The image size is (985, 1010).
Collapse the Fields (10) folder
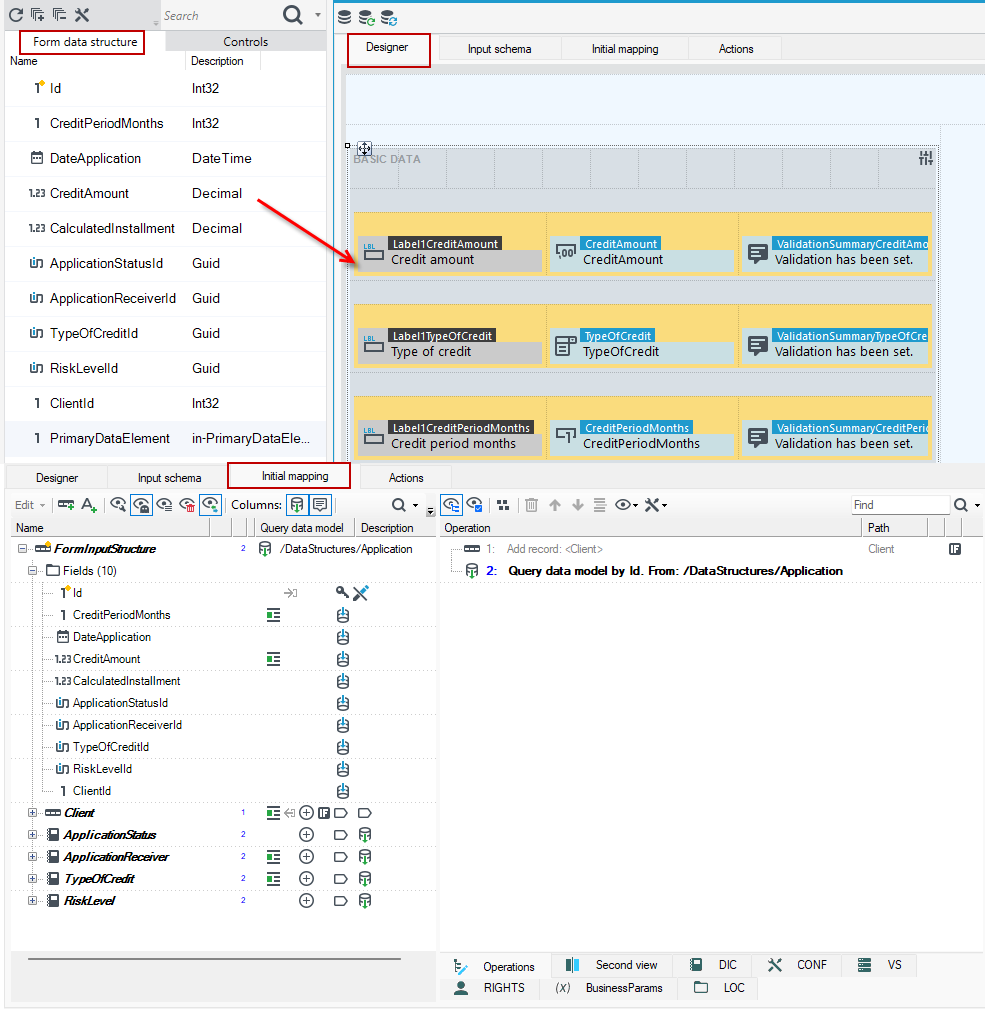(x=32, y=571)
